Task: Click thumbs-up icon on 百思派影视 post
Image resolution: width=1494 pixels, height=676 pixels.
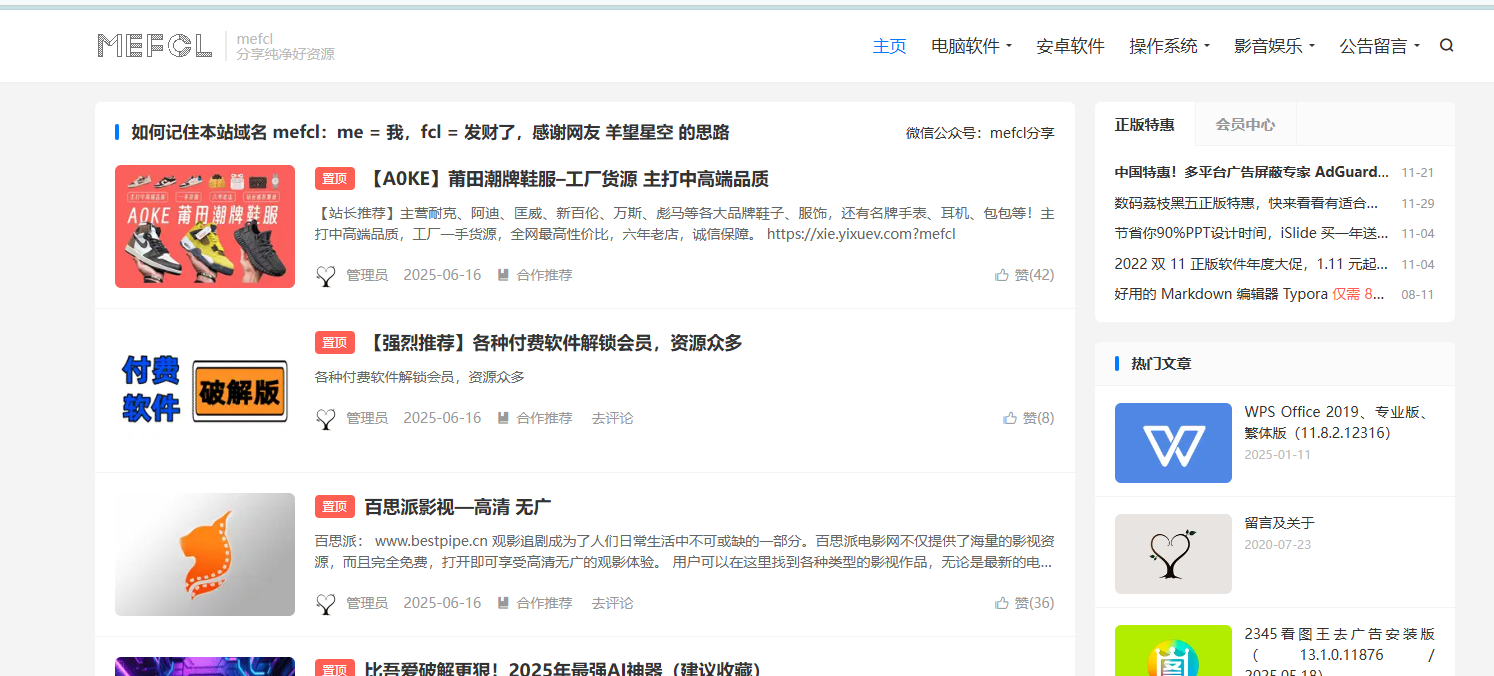Action: pos(1002,603)
